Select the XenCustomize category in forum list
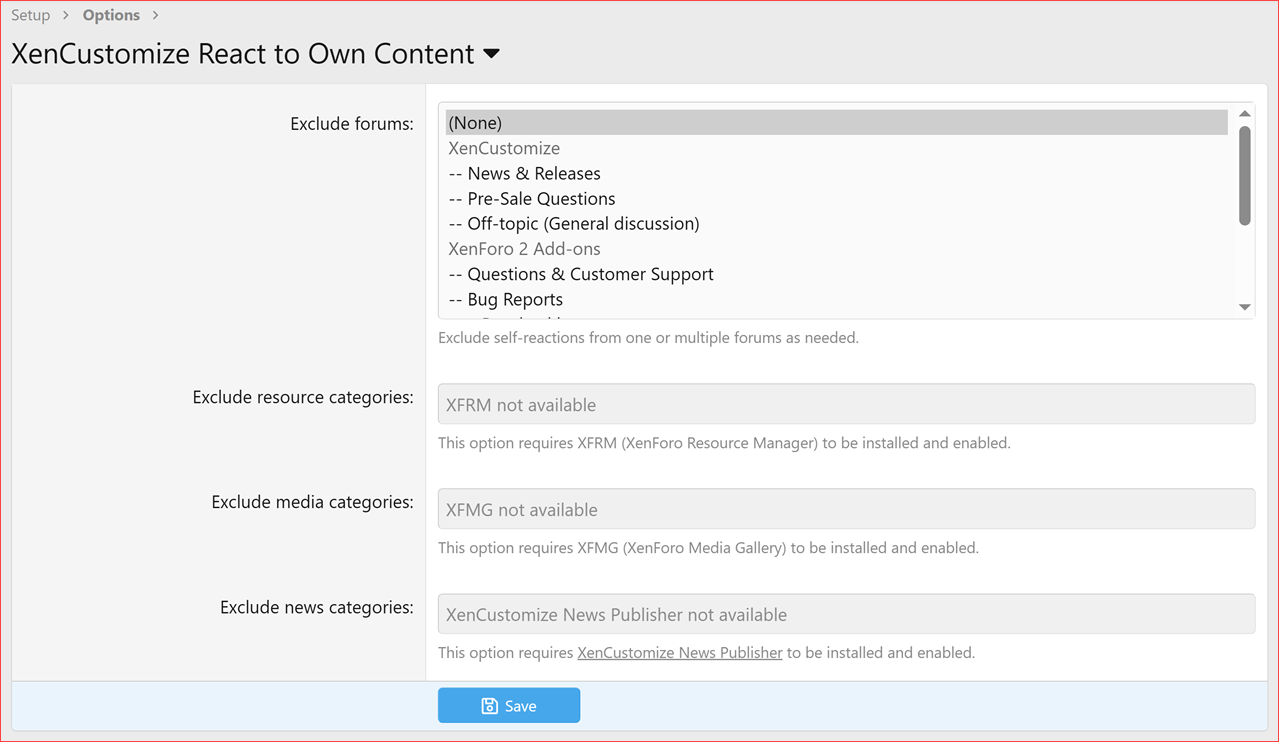1279x742 pixels. click(836, 148)
